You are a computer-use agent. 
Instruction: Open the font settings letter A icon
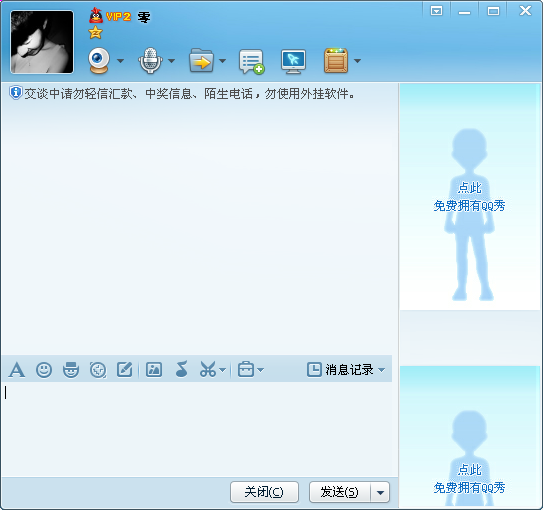pyautogui.click(x=17, y=370)
